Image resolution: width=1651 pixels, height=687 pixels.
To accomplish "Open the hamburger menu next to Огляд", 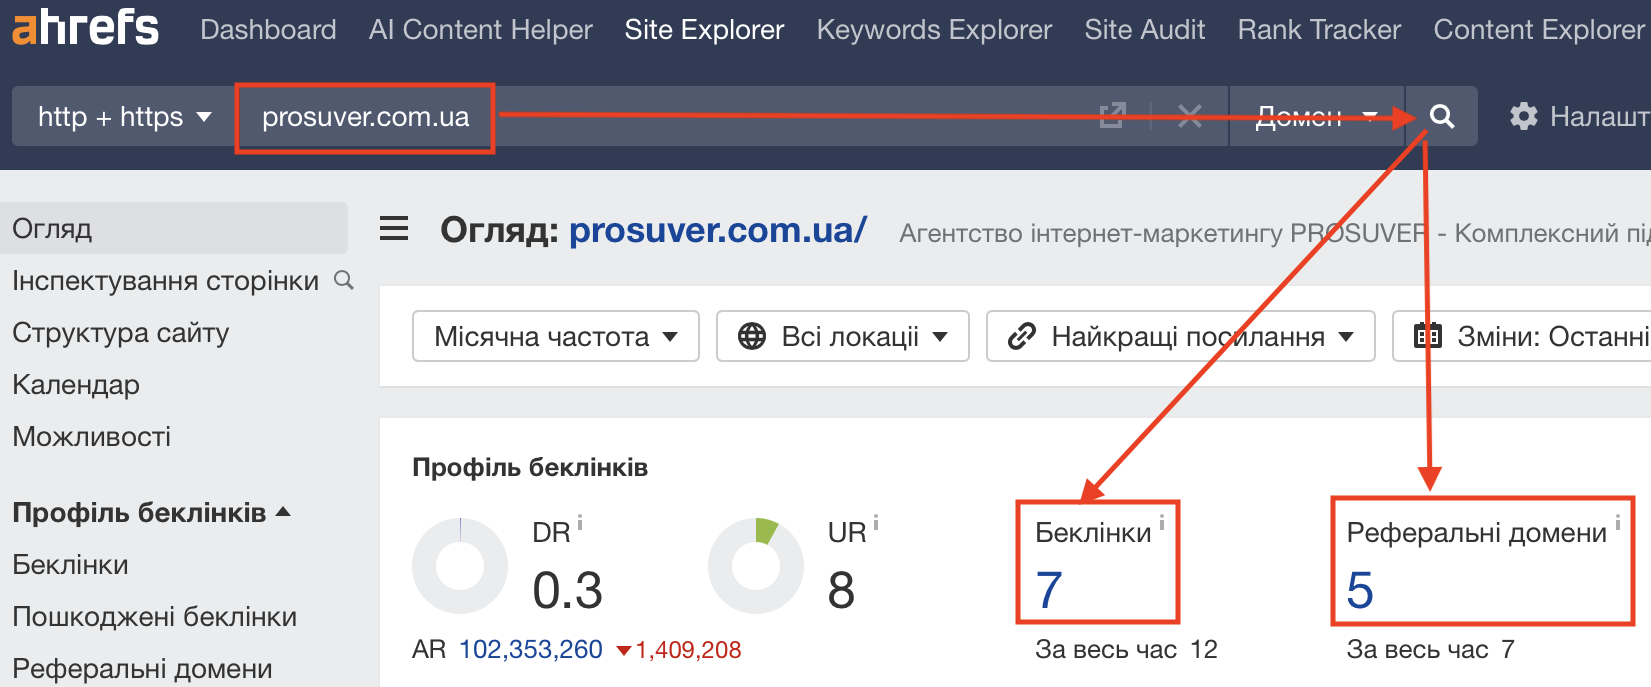I will [394, 229].
